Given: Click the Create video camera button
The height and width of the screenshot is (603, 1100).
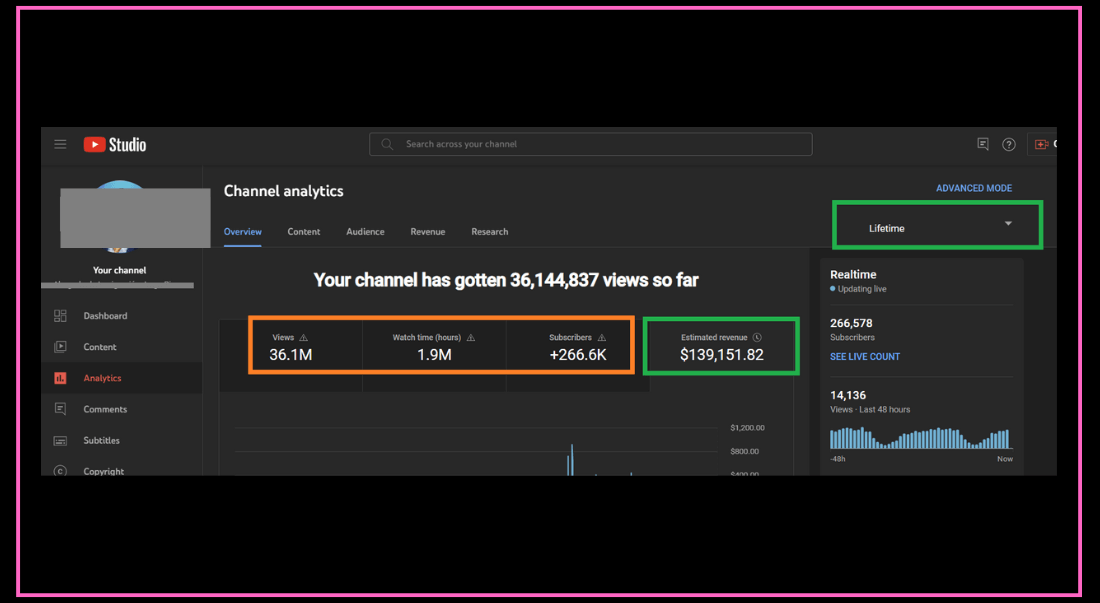Looking at the screenshot, I should coord(1042,145).
